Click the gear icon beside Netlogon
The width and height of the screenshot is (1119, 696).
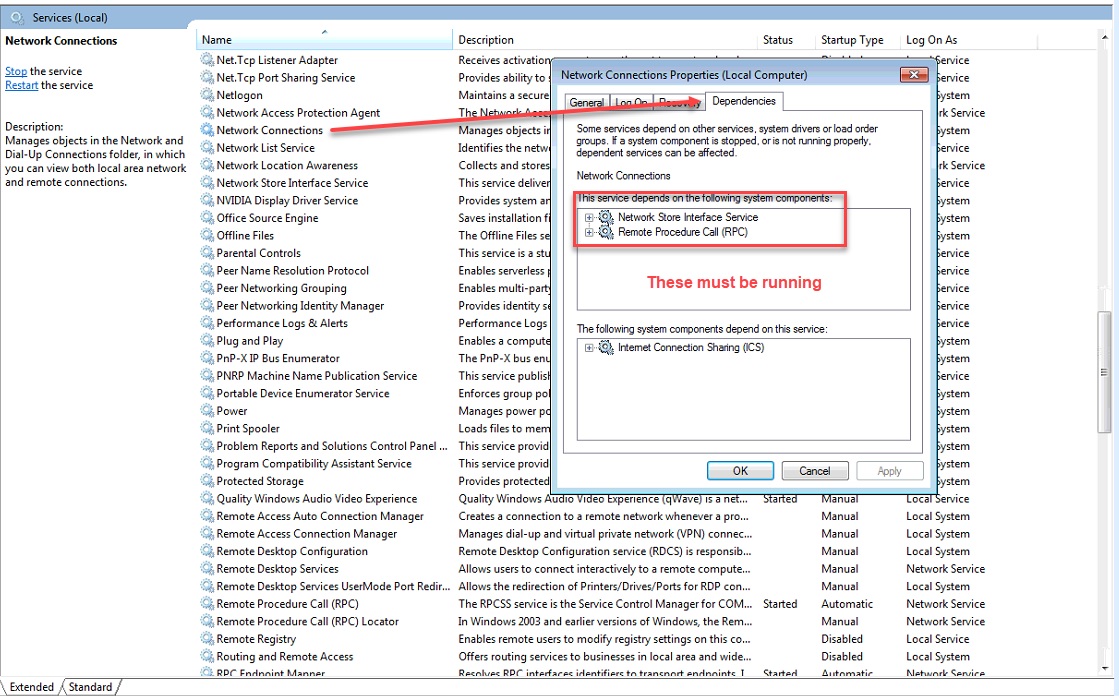click(x=207, y=95)
